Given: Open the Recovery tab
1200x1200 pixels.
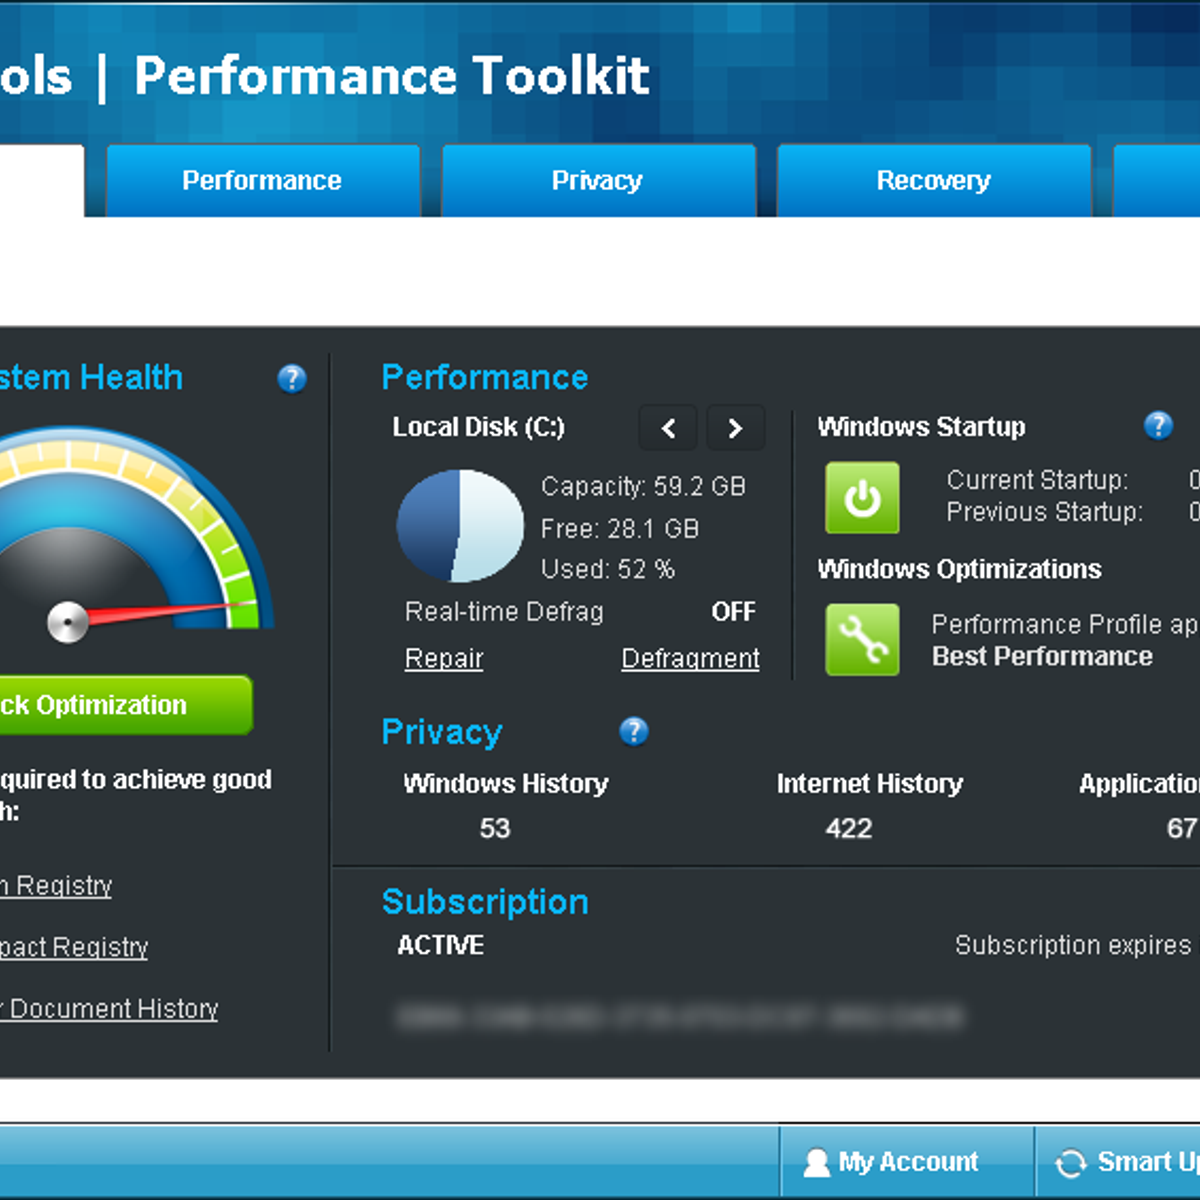Looking at the screenshot, I should tap(933, 180).
